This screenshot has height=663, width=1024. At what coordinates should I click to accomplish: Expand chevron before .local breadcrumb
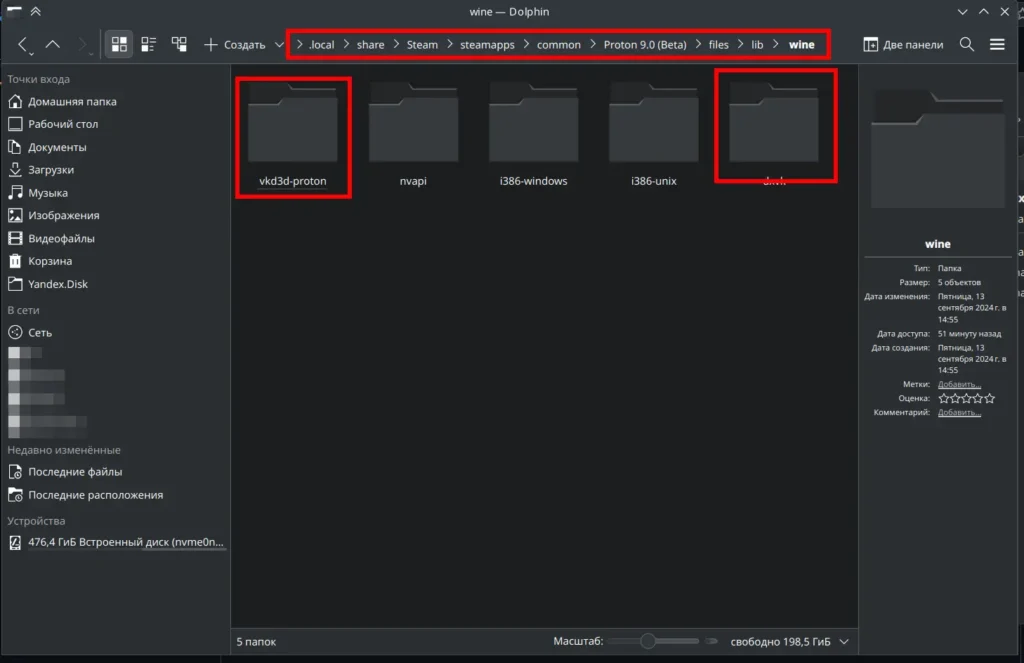click(x=299, y=44)
